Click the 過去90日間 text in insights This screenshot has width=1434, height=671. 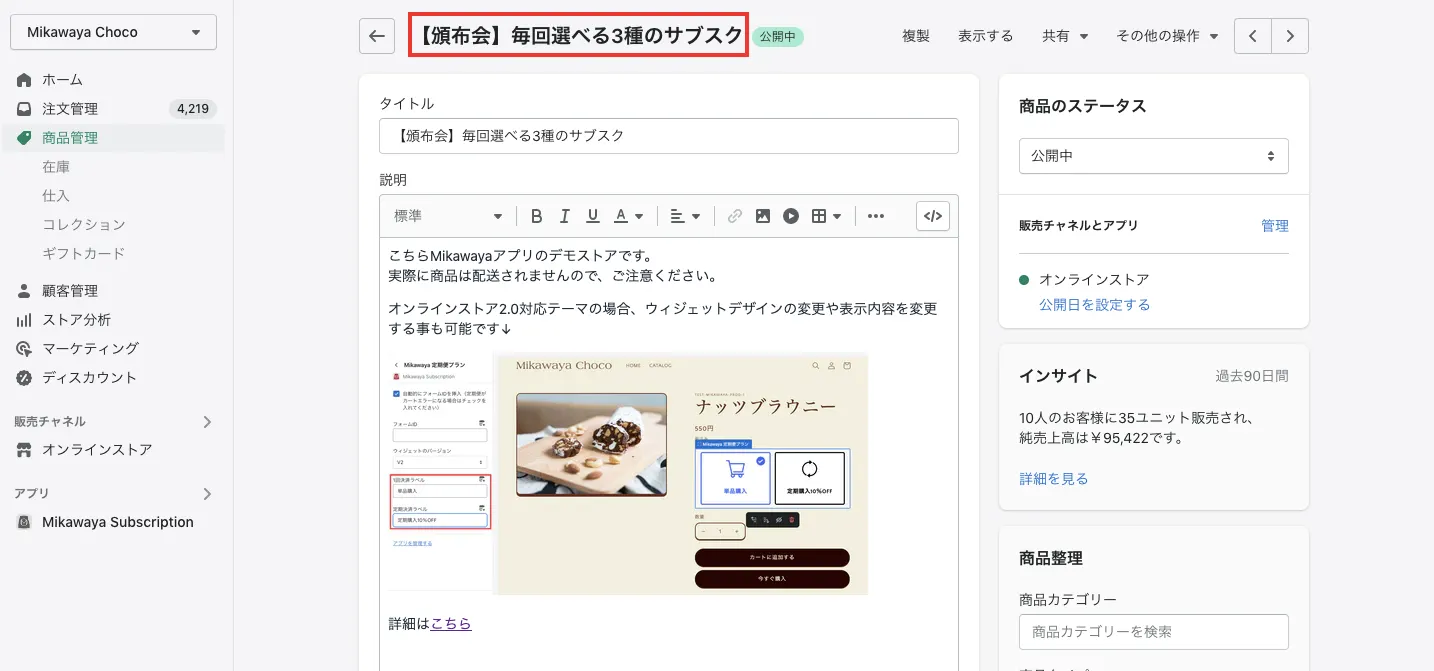tap(1252, 376)
